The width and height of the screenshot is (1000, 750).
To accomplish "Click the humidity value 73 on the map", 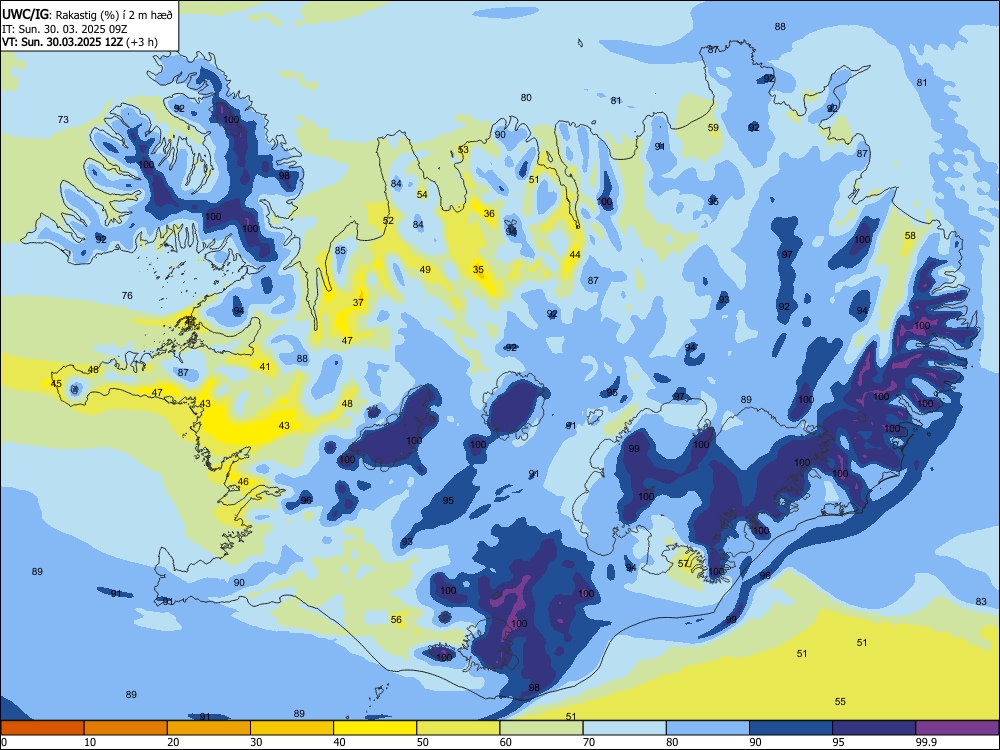I will [x=63, y=119].
